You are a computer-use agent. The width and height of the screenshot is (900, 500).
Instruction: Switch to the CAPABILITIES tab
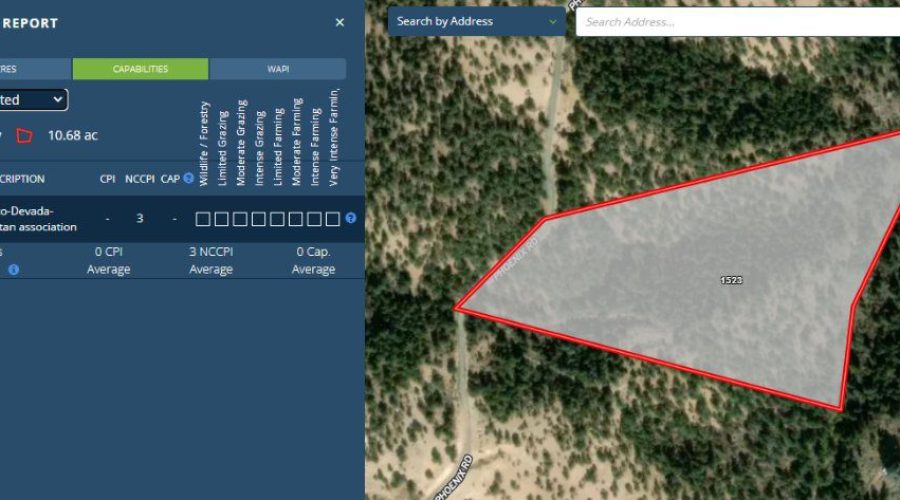tap(140, 69)
